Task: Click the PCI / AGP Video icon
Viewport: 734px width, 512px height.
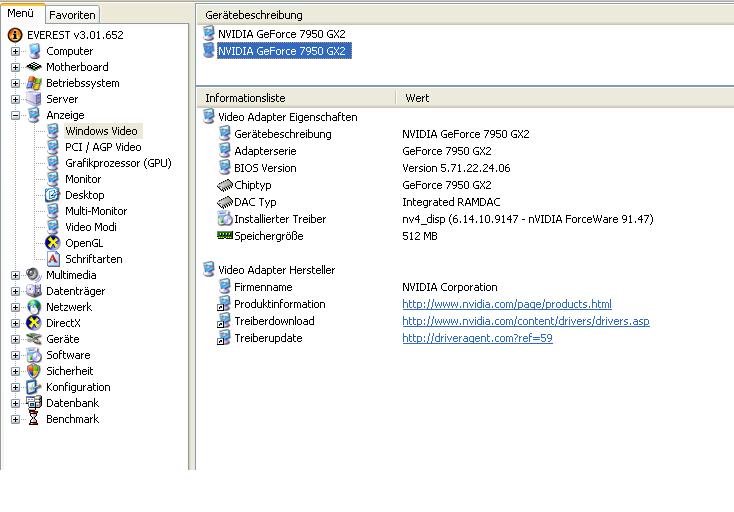Action: (53, 147)
